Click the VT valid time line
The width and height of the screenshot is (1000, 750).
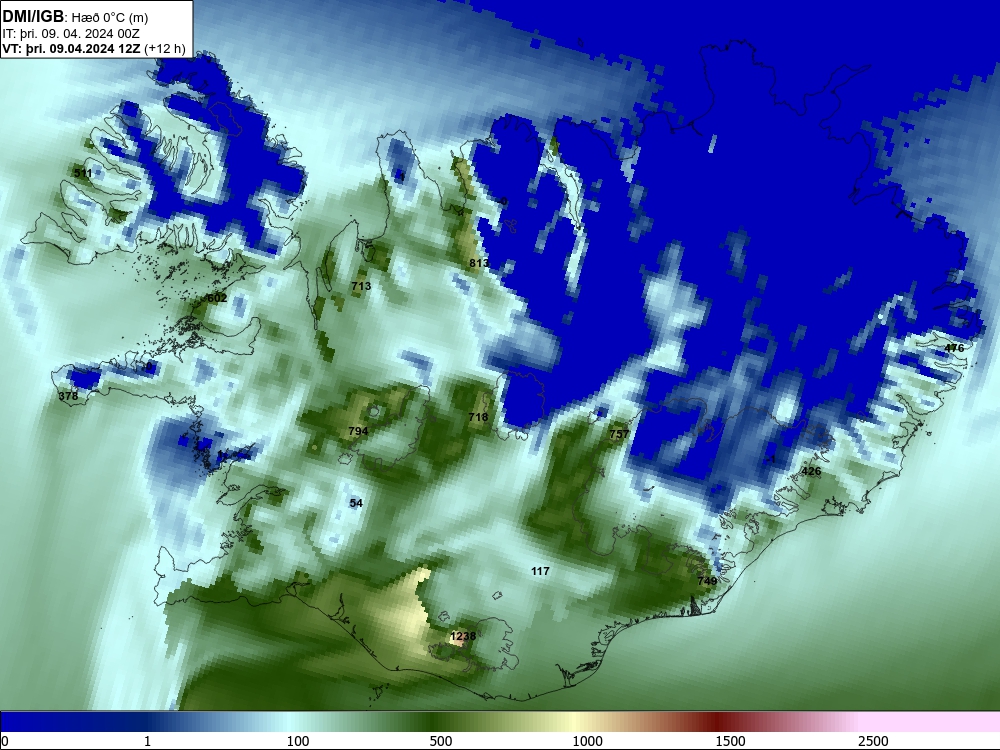[94, 49]
